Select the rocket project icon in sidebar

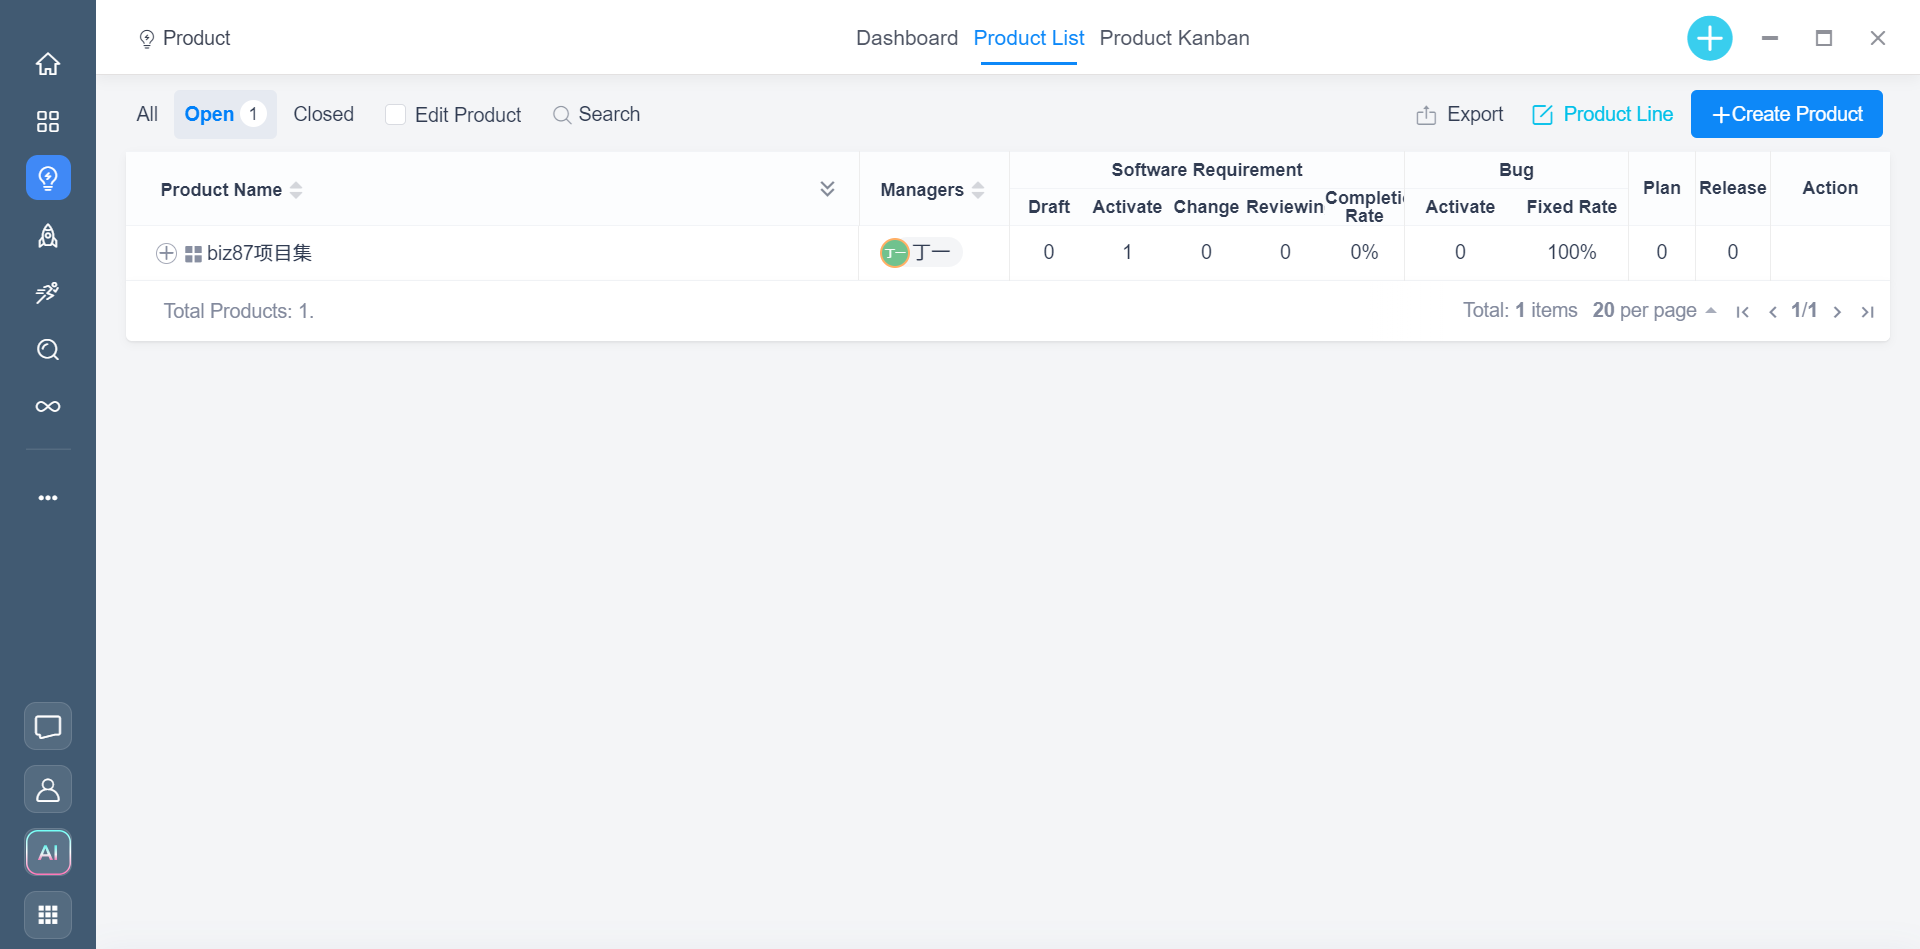click(48, 235)
